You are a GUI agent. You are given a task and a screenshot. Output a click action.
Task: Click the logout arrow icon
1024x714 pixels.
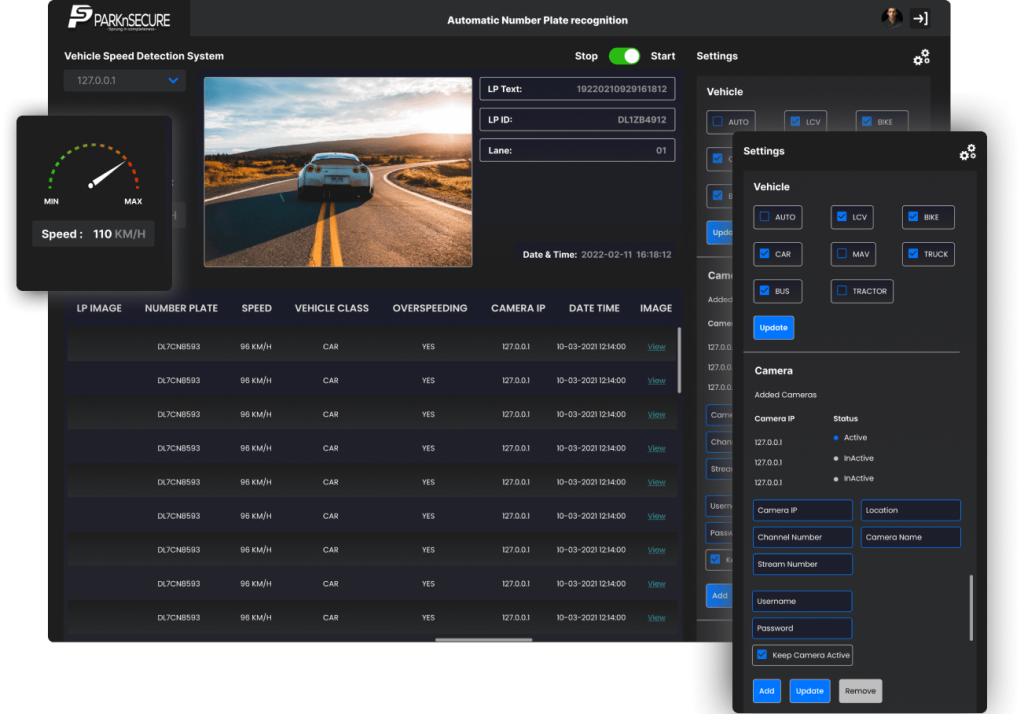click(920, 17)
